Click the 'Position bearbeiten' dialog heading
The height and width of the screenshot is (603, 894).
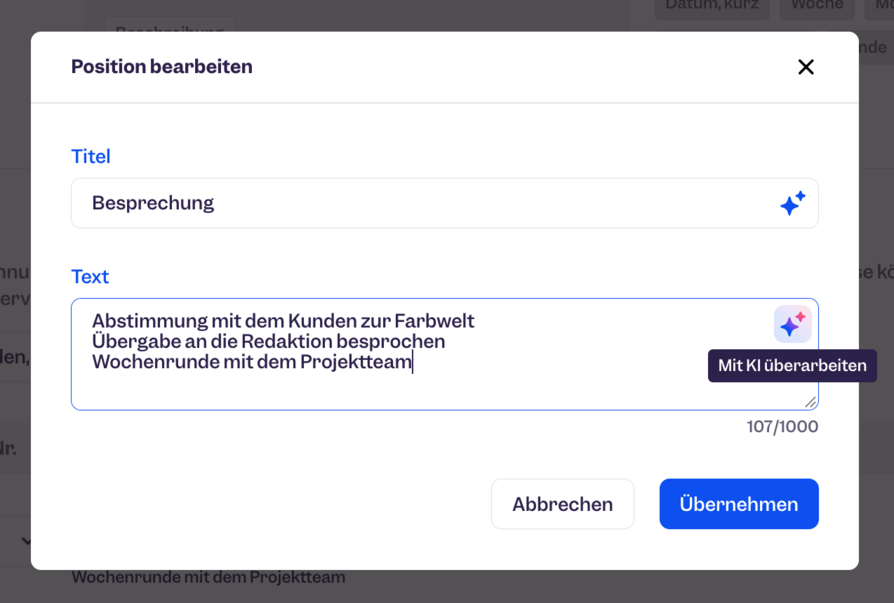pyautogui.click(x=162, y=67)
